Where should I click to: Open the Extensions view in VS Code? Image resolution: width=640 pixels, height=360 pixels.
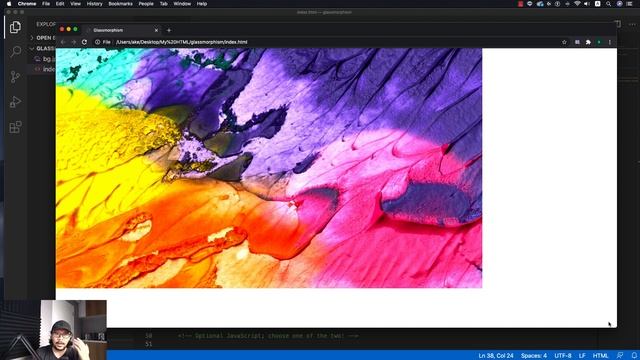click(15, 127)
